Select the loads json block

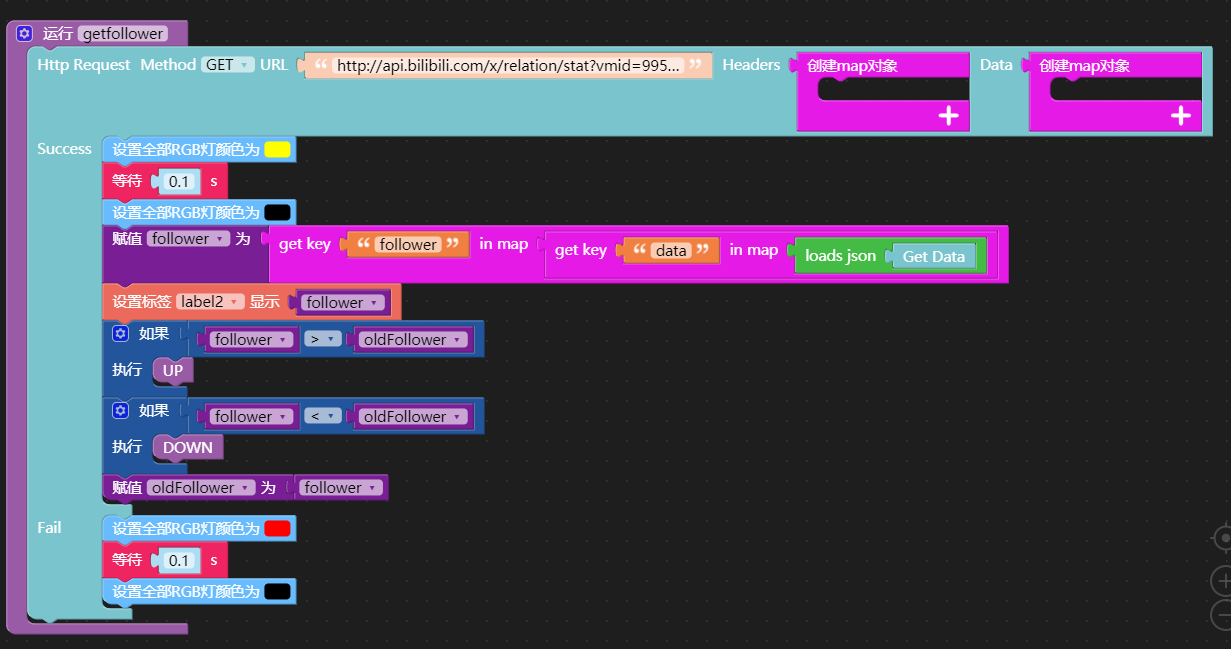pos(840,256)
